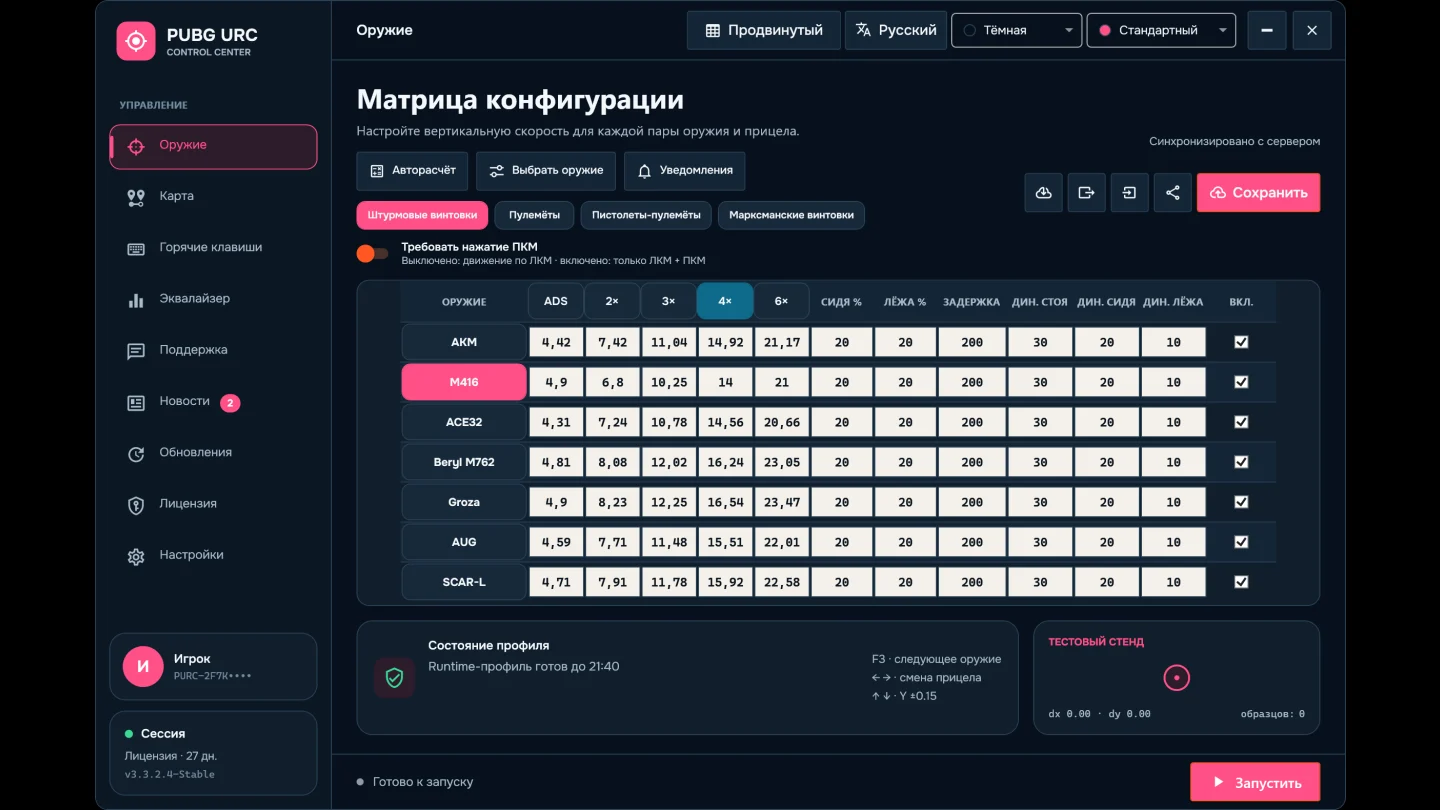Click the news badge showing 2
Image resolution: width=1440 pixels, height=810 pixels.
click(x=230, y=403)
